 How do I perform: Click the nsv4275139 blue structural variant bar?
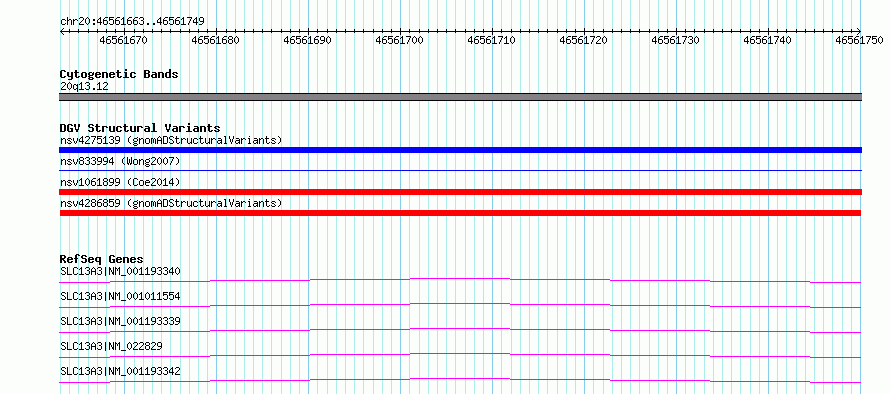tap(460, 150)
